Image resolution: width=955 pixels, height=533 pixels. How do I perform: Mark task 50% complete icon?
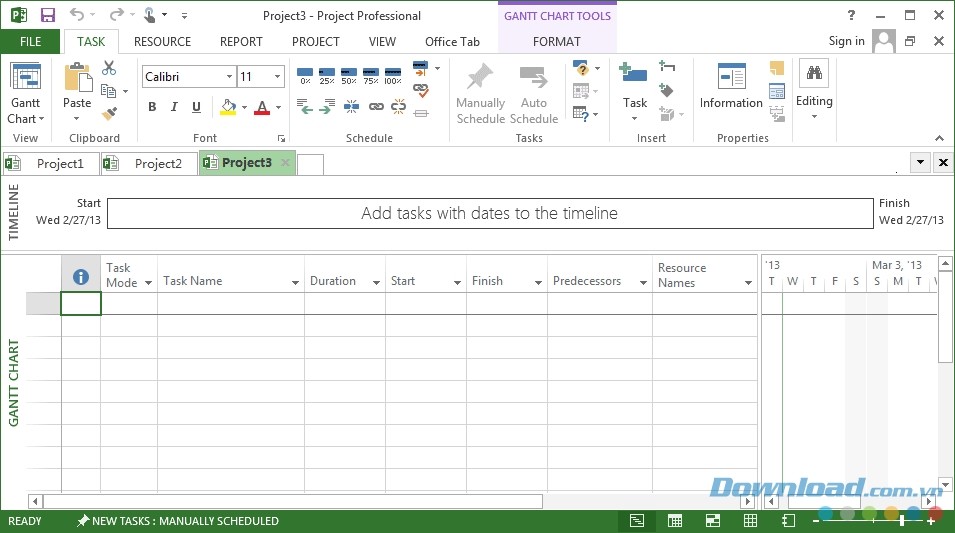(x=349, y=75)
